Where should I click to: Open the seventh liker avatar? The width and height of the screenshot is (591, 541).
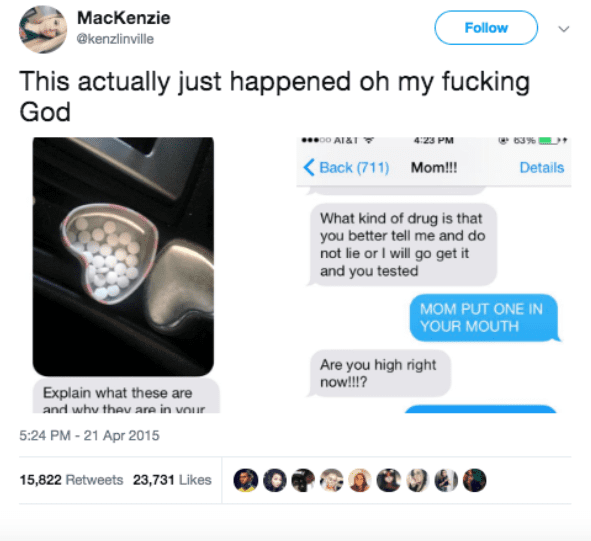(417, 480)
